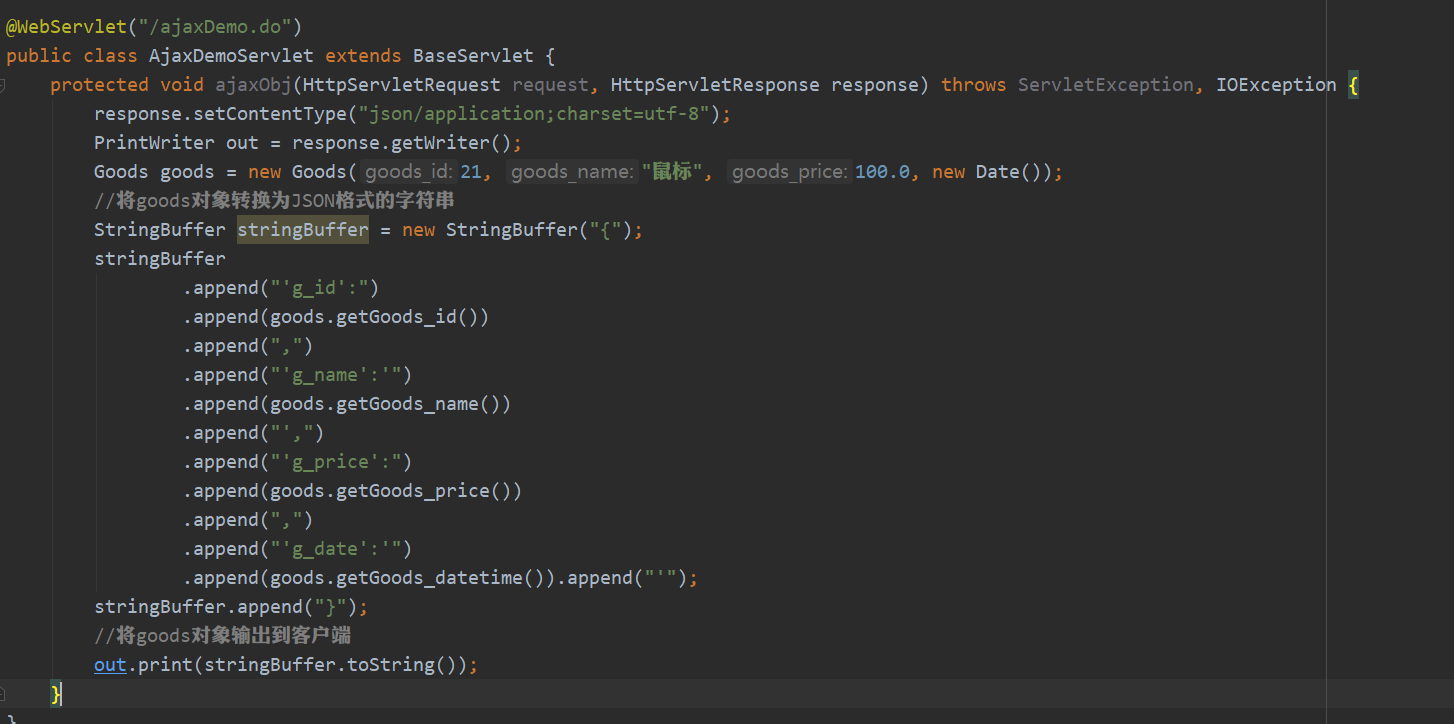
Task: Click the extends keyword
Action: click(363, 56)
